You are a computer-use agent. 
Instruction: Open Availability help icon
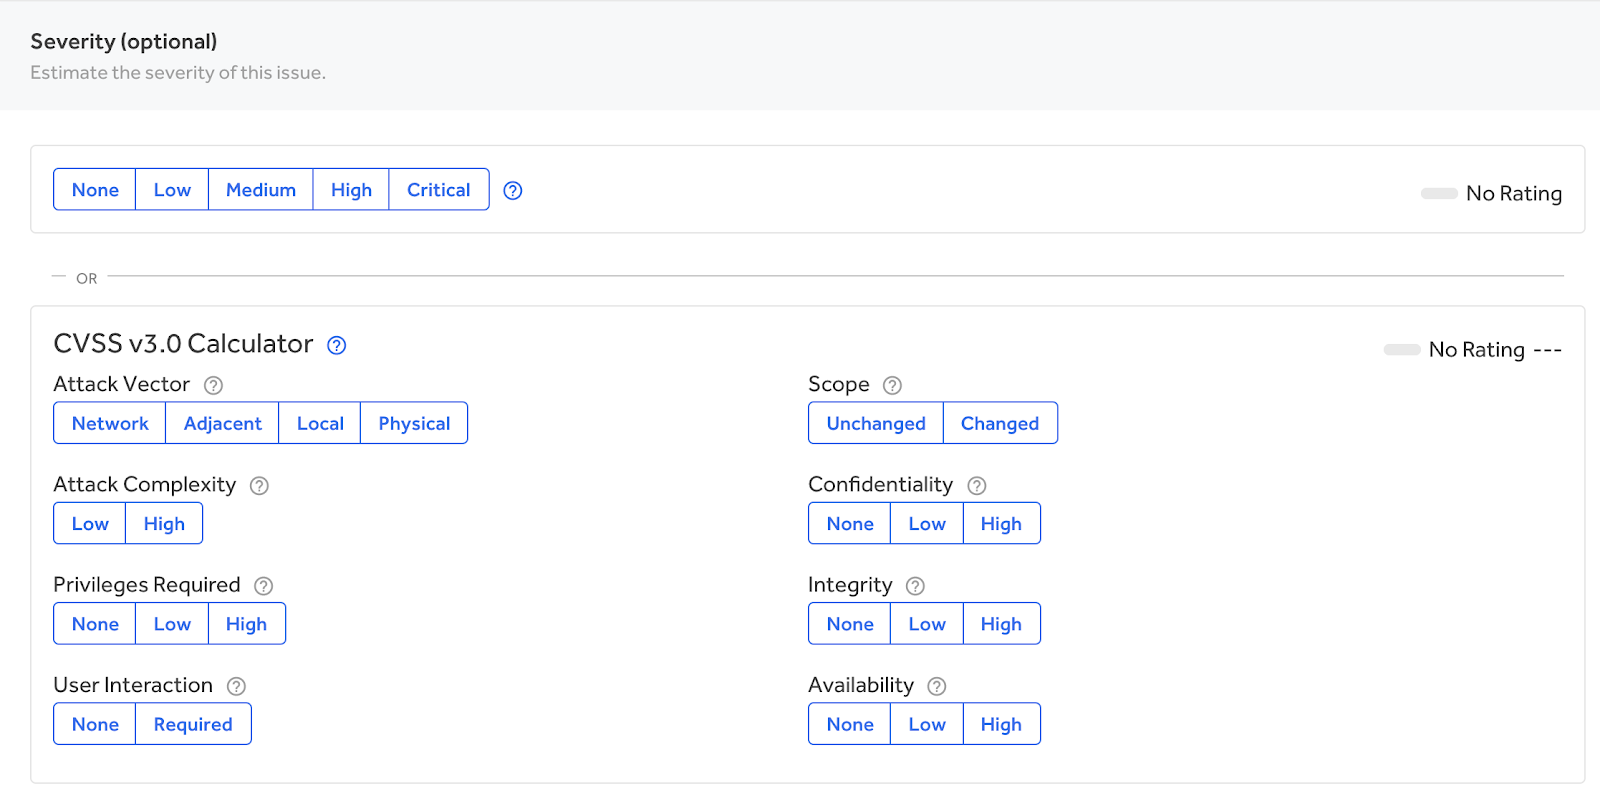[x=937, y=686]
